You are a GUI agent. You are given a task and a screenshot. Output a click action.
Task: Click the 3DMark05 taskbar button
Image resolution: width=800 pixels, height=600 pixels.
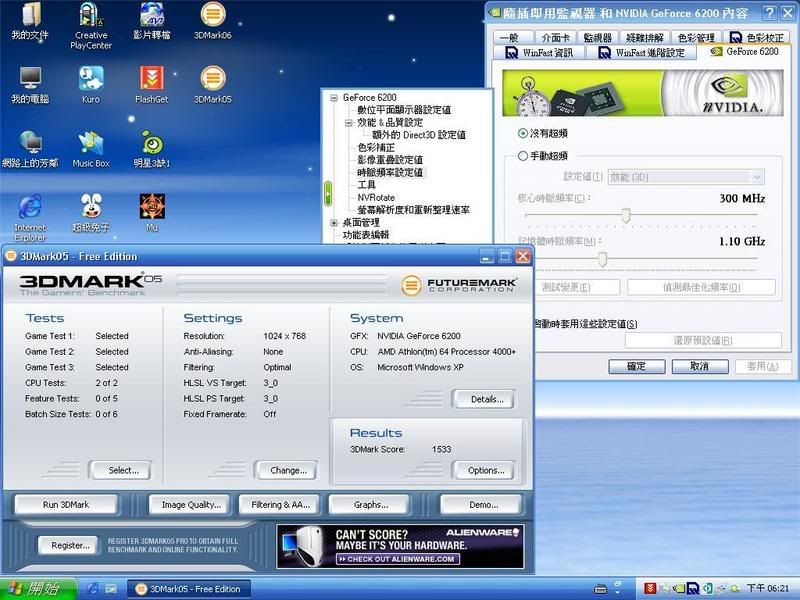pyautogui.click(x=189, y=589)
